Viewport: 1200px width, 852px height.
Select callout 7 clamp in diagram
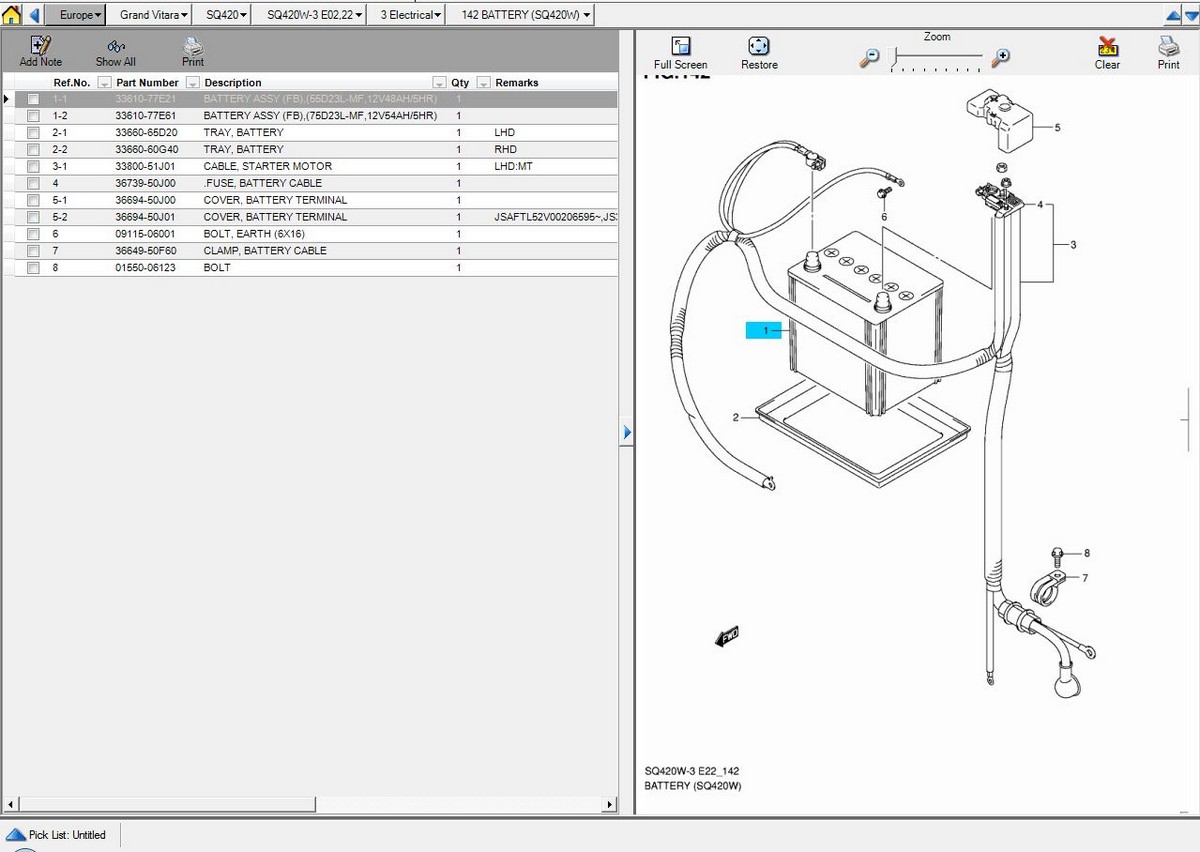pyautogui.click(x=1085, y=577)
